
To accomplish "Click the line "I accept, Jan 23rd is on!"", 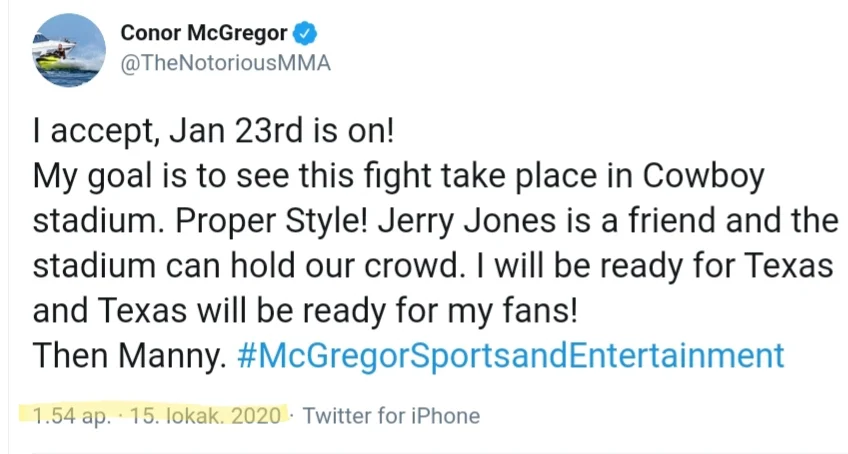I will 217,131.
